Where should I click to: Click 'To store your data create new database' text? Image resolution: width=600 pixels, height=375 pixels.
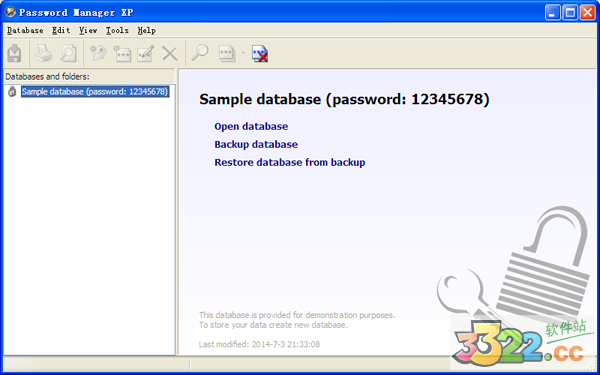point(273,325)
